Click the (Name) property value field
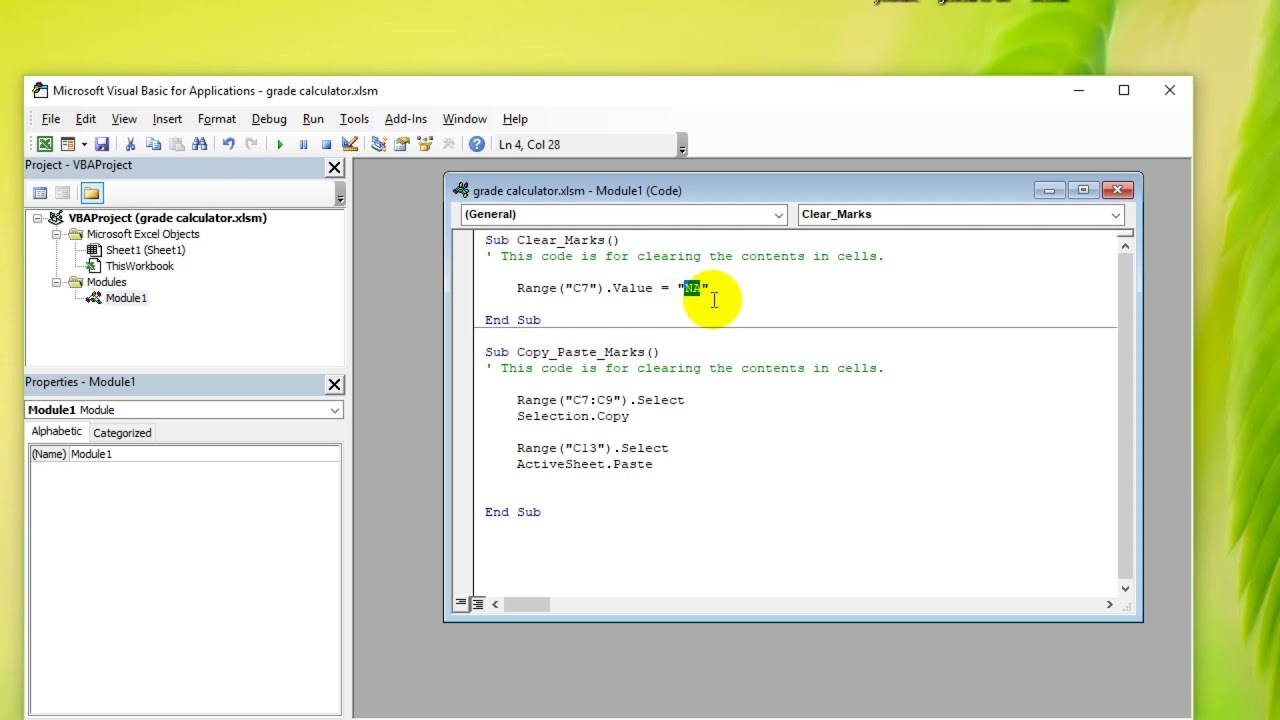The width and height of the screenshot is (1280, 720). point(204,454)
